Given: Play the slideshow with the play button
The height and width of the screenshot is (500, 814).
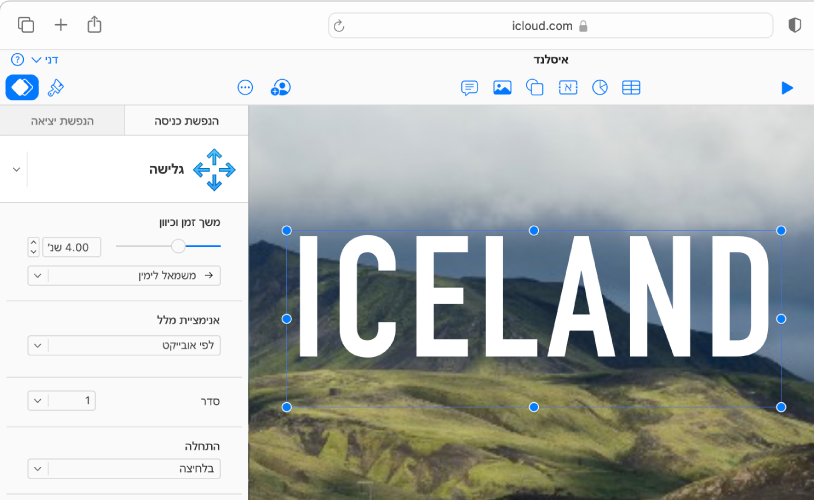Looking at the screenshot, I should coord(787,88).
